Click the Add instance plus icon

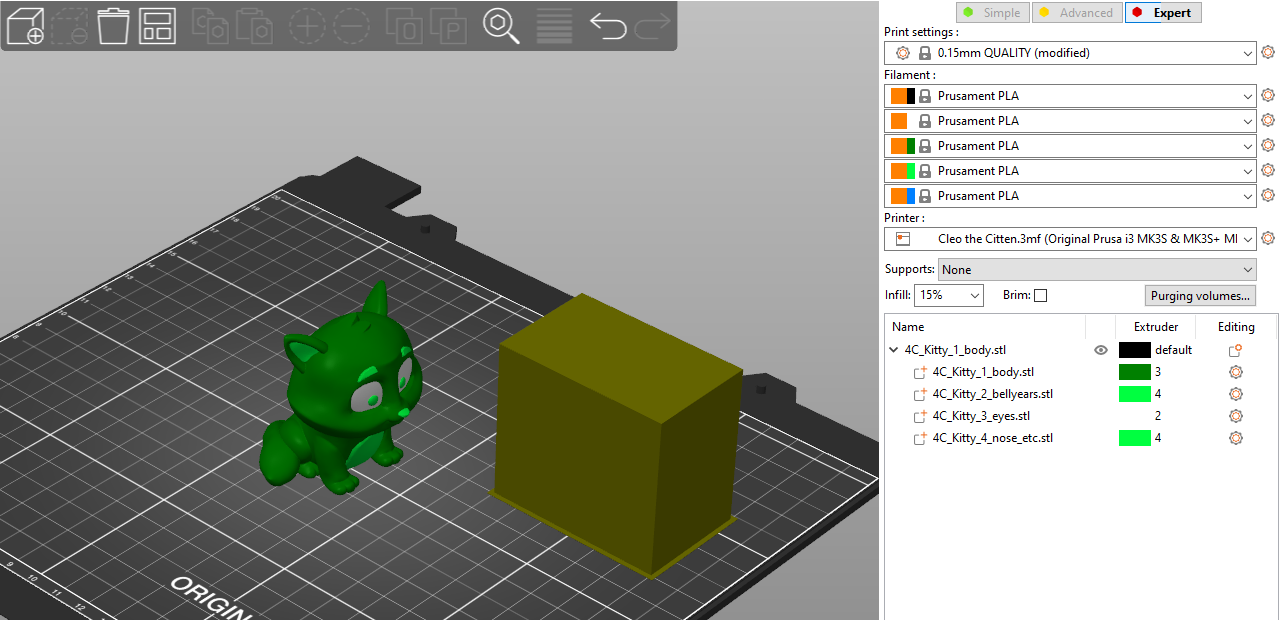coord(308,26)
